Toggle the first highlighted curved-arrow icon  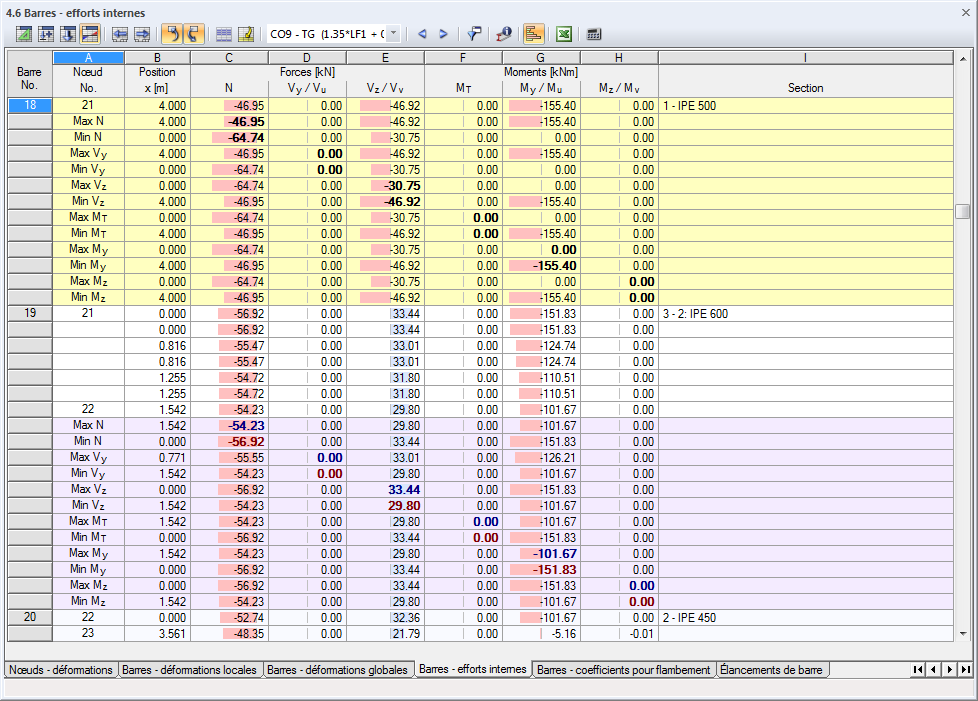click(172, 34)
